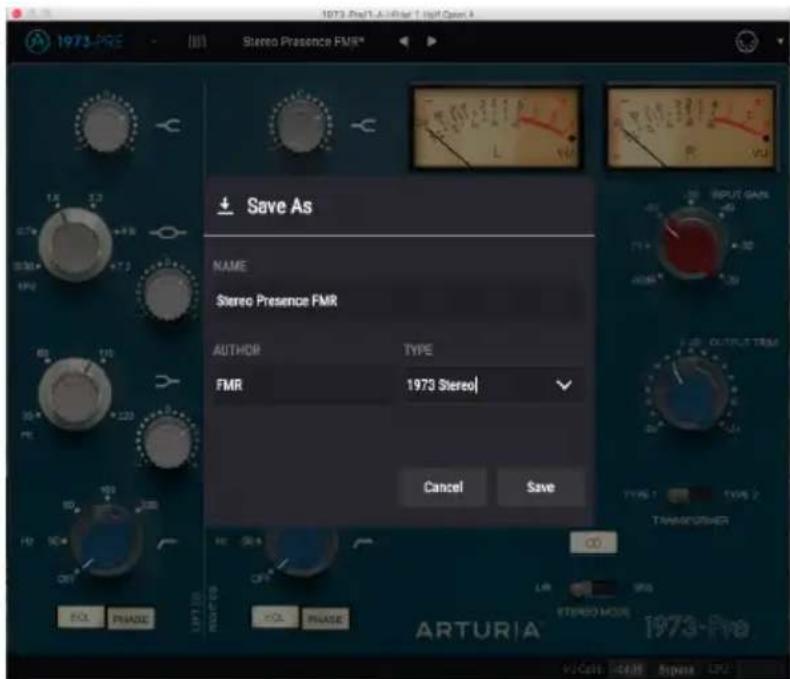Click the left channel mid frequency selector knob
This screenshot has width=790, height=679.
tap(76, 244)
